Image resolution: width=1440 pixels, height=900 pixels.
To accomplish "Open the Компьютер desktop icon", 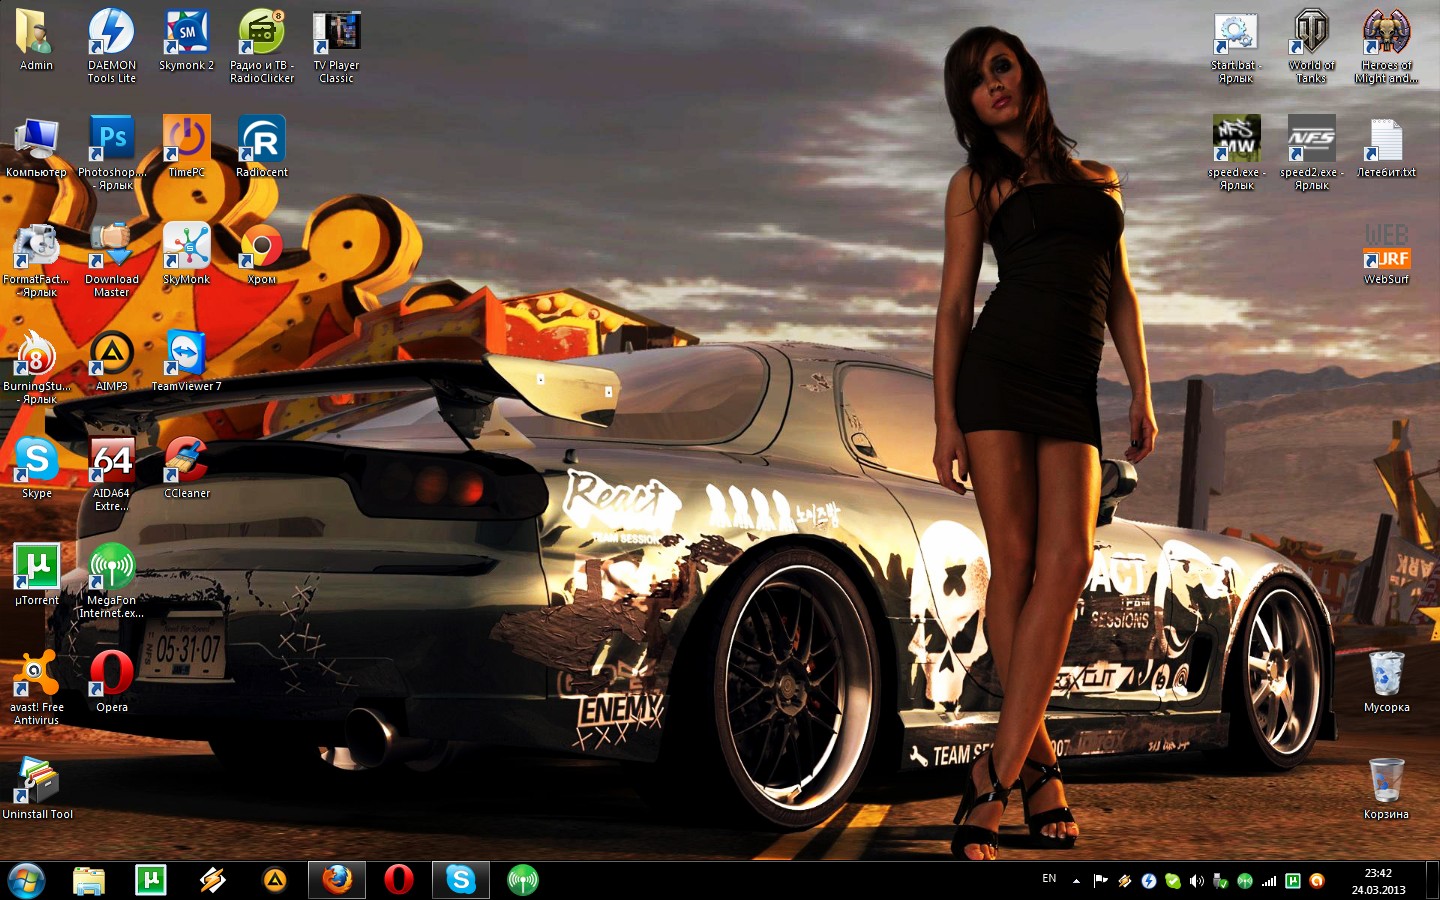I will (x=36, y=148).
